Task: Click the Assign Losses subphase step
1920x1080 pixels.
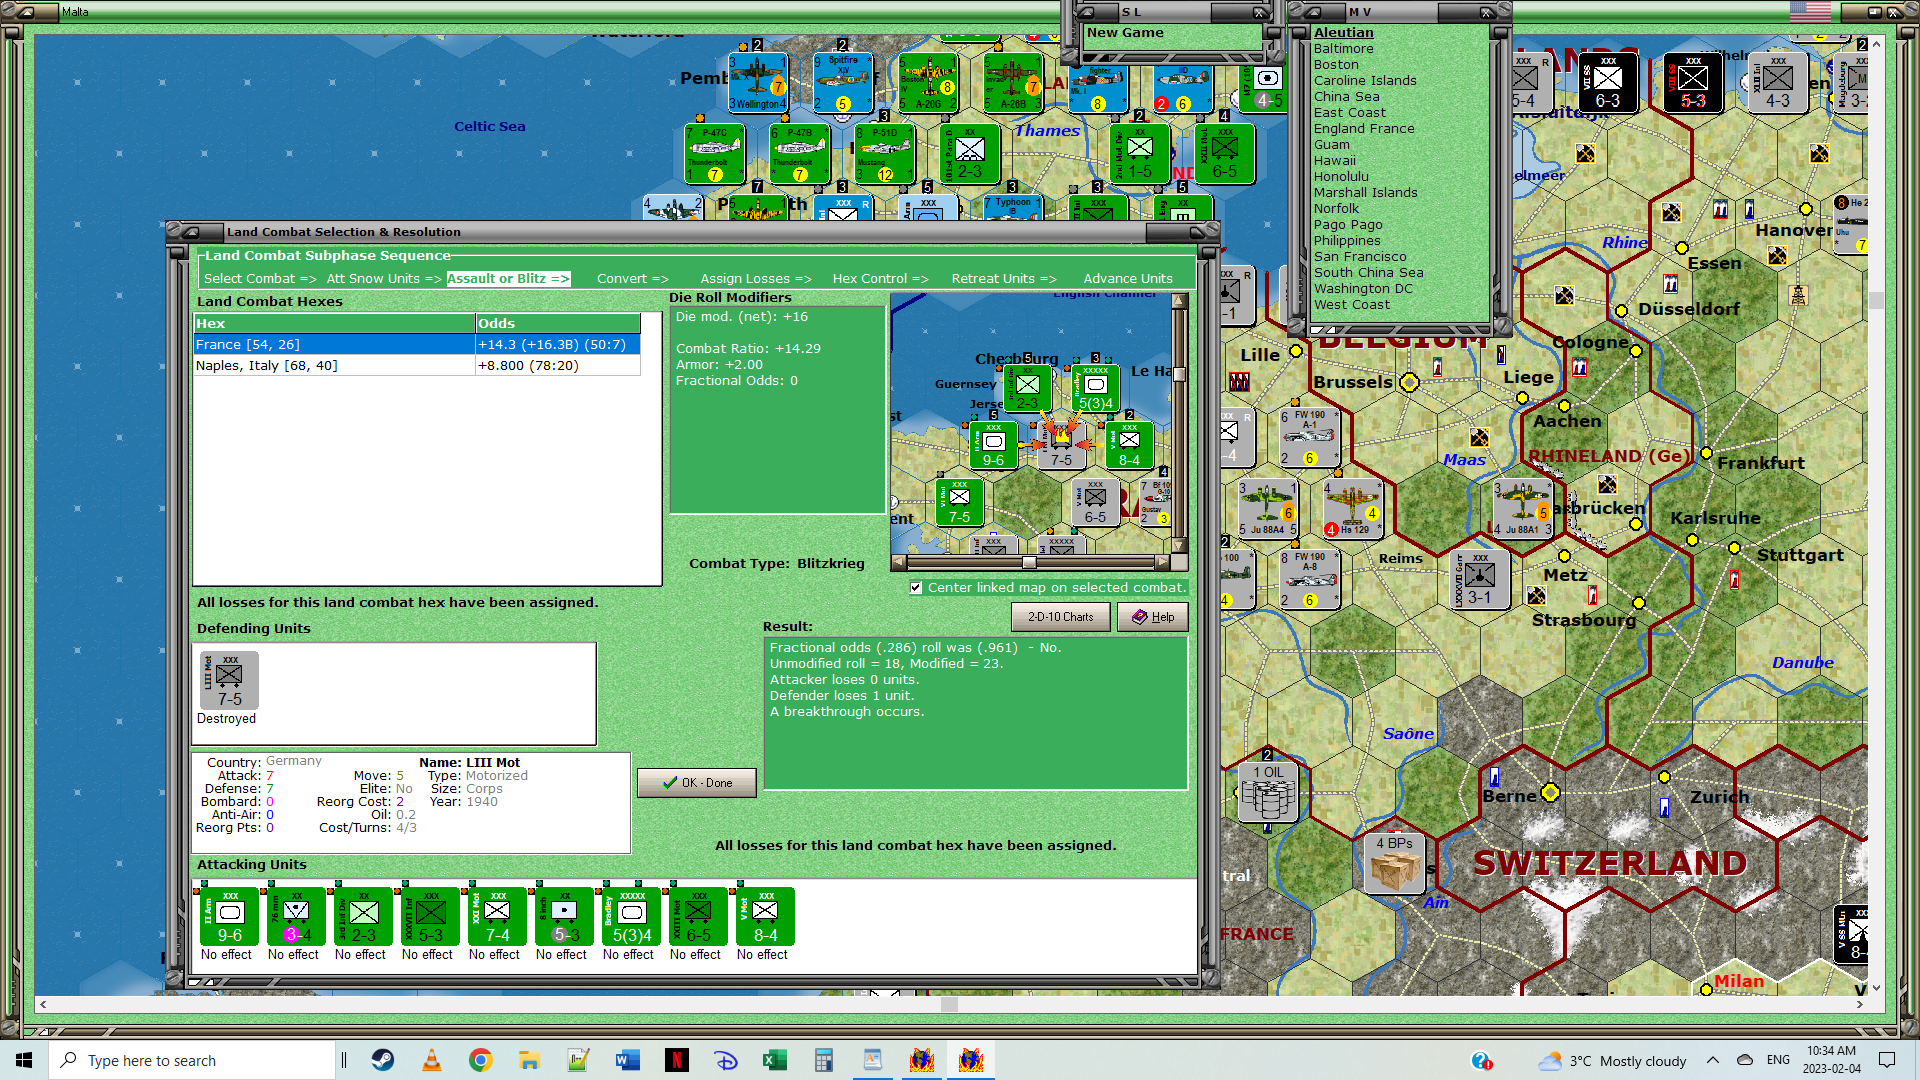Action: point(756,279)
